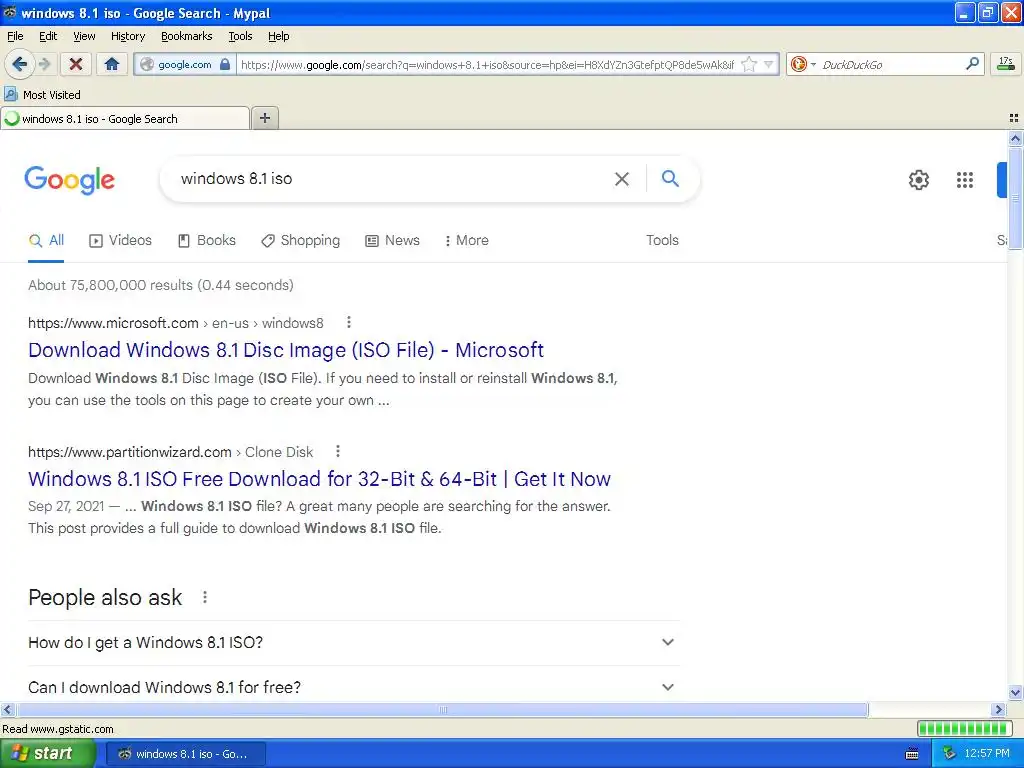Open the Windows start button
Viewport: 1024px width, 768px height.
click(x=48, y=753)
